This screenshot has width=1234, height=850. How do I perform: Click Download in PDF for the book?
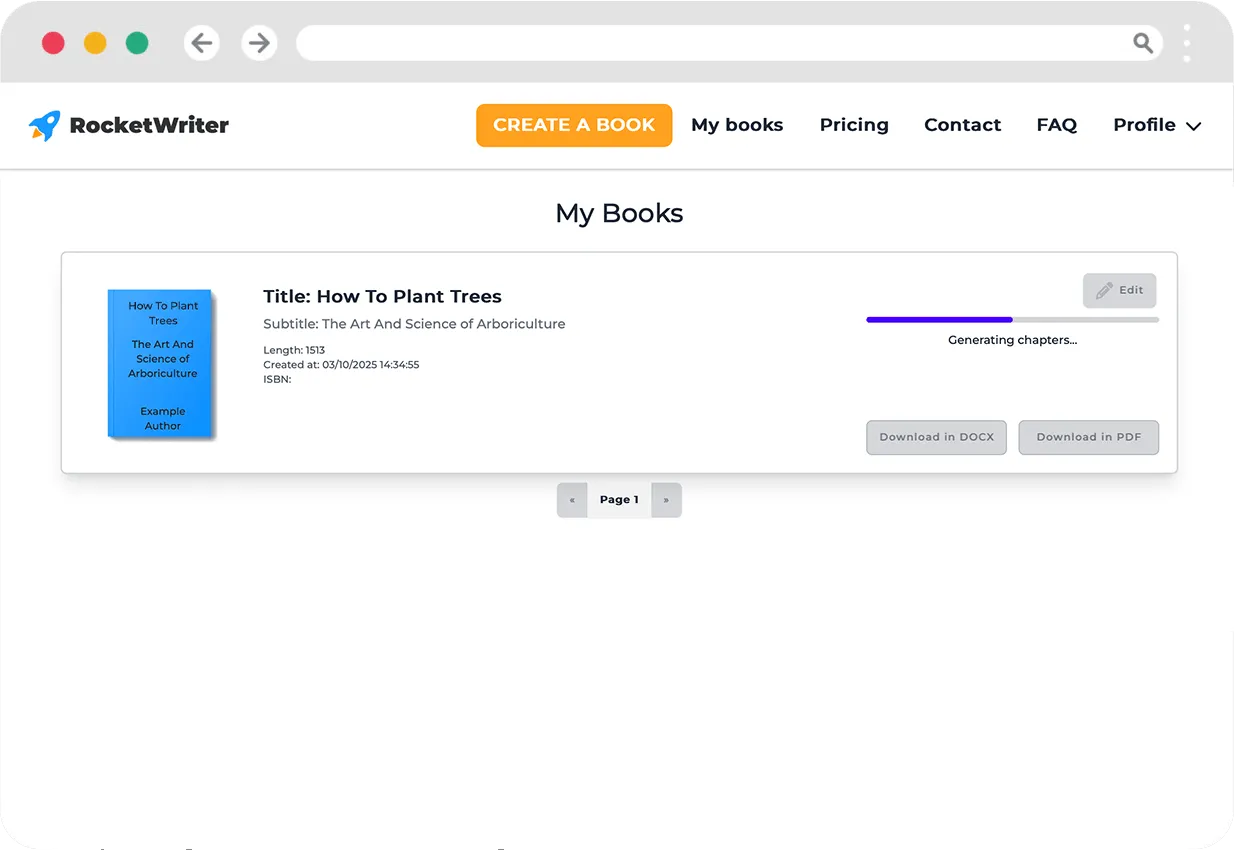[1088, 437]
